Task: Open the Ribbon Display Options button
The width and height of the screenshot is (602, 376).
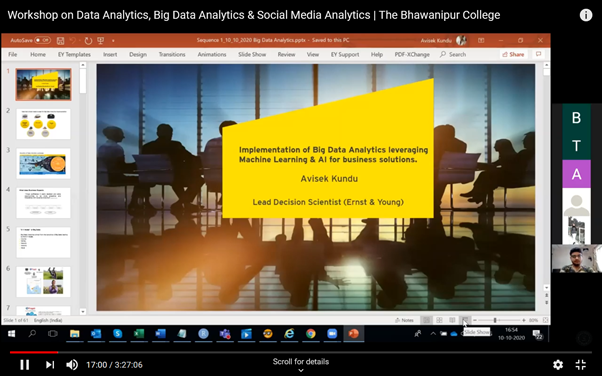Action: pyautogui.click(x=481, y=40)
